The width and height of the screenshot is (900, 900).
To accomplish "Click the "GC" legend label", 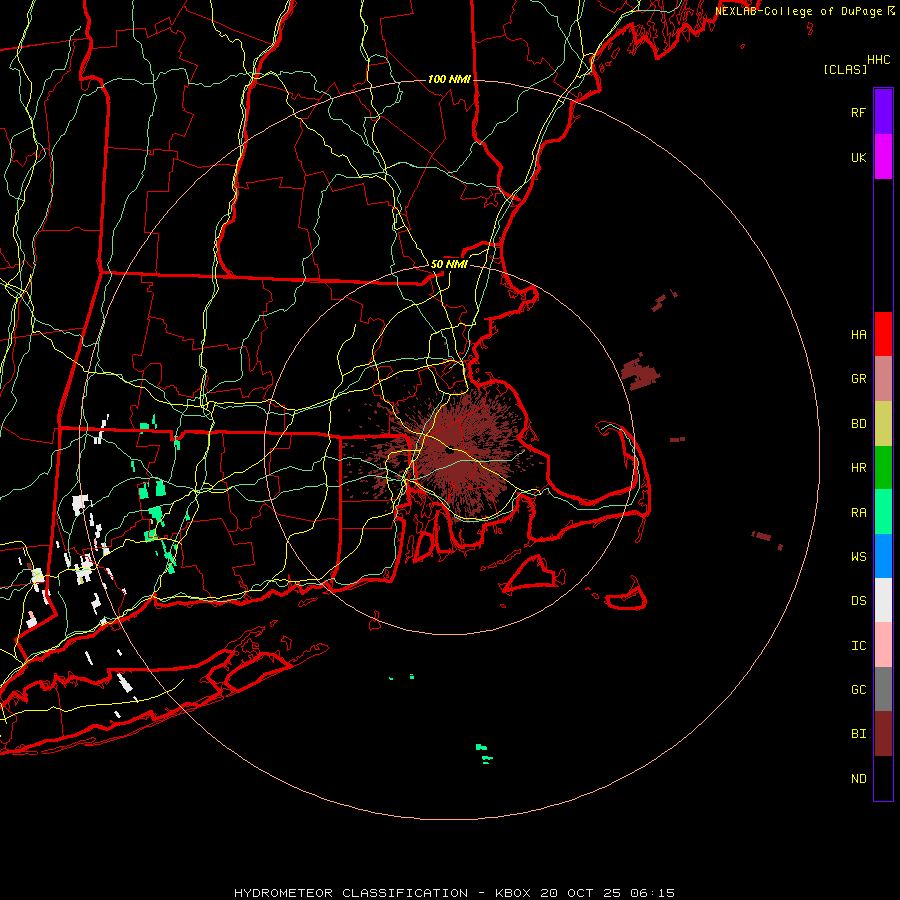I will (858, 689).
